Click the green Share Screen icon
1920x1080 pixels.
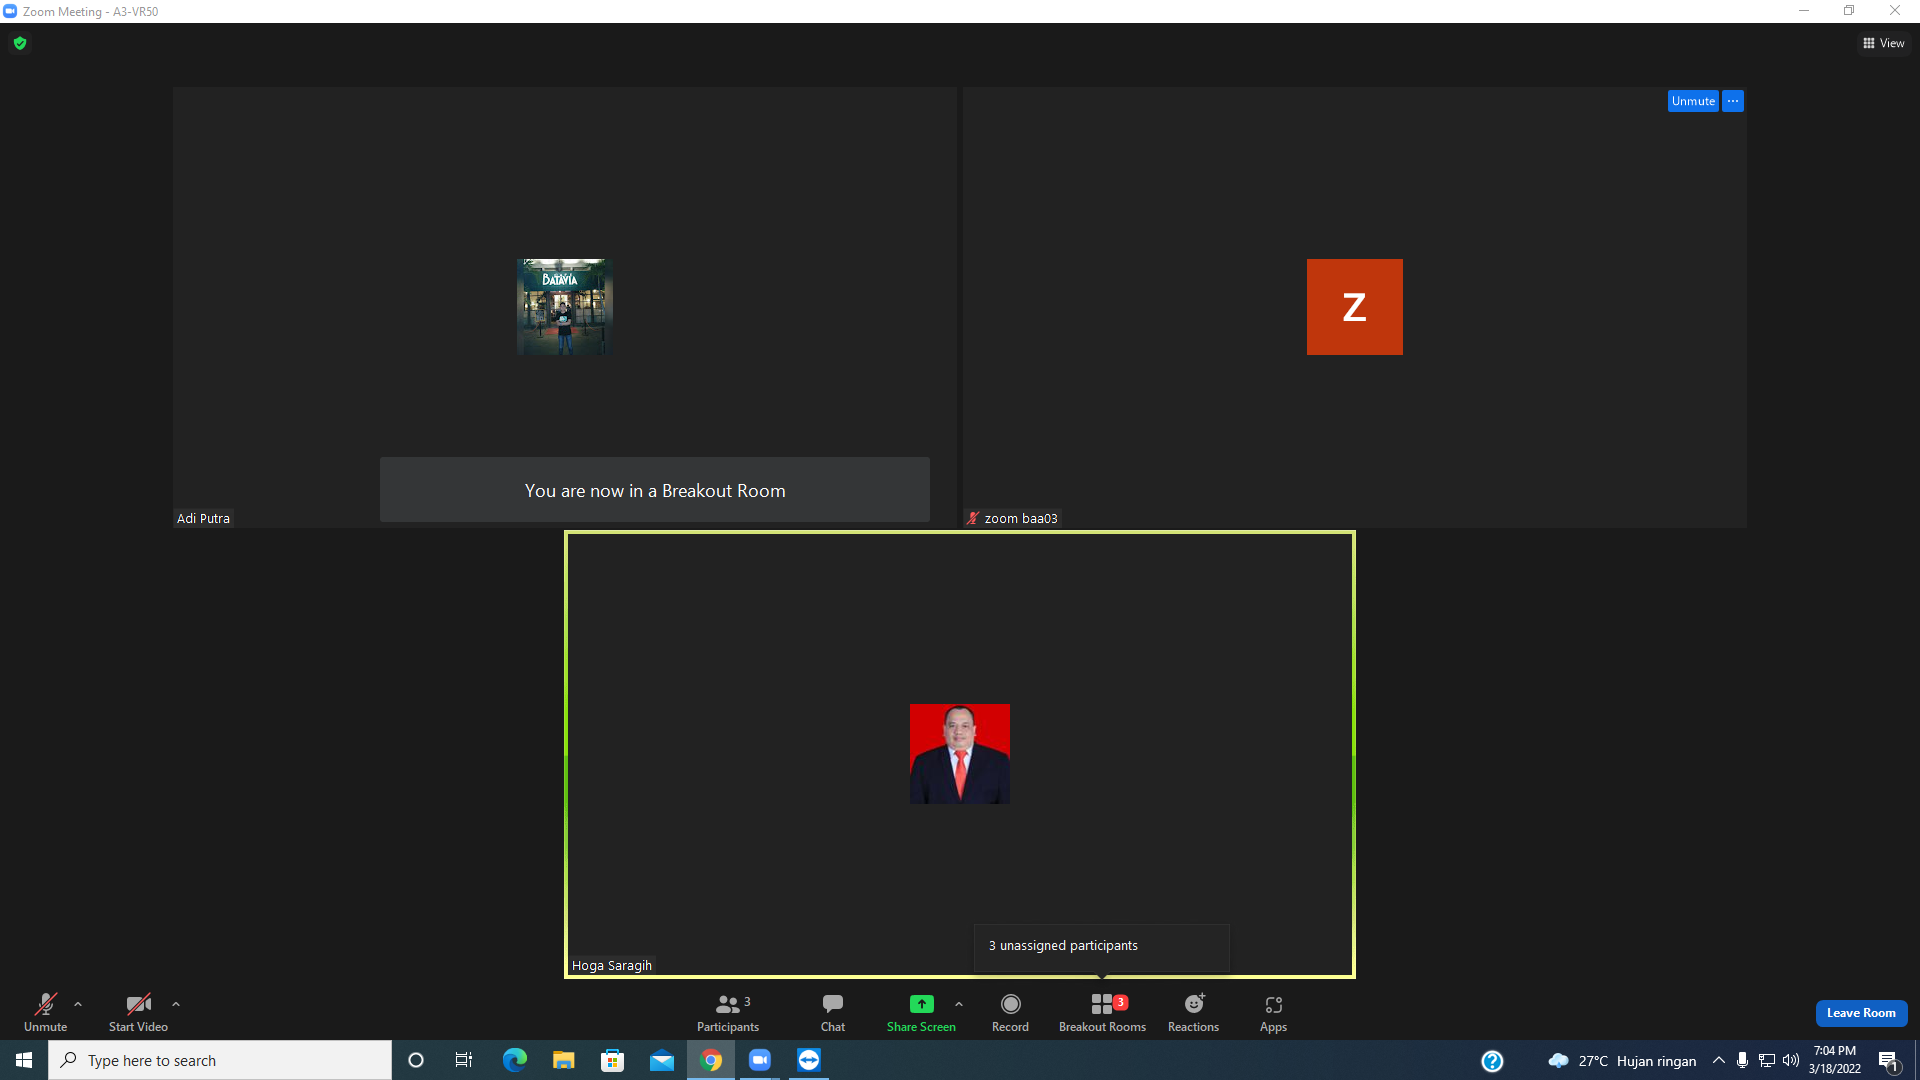(921, 1004)
